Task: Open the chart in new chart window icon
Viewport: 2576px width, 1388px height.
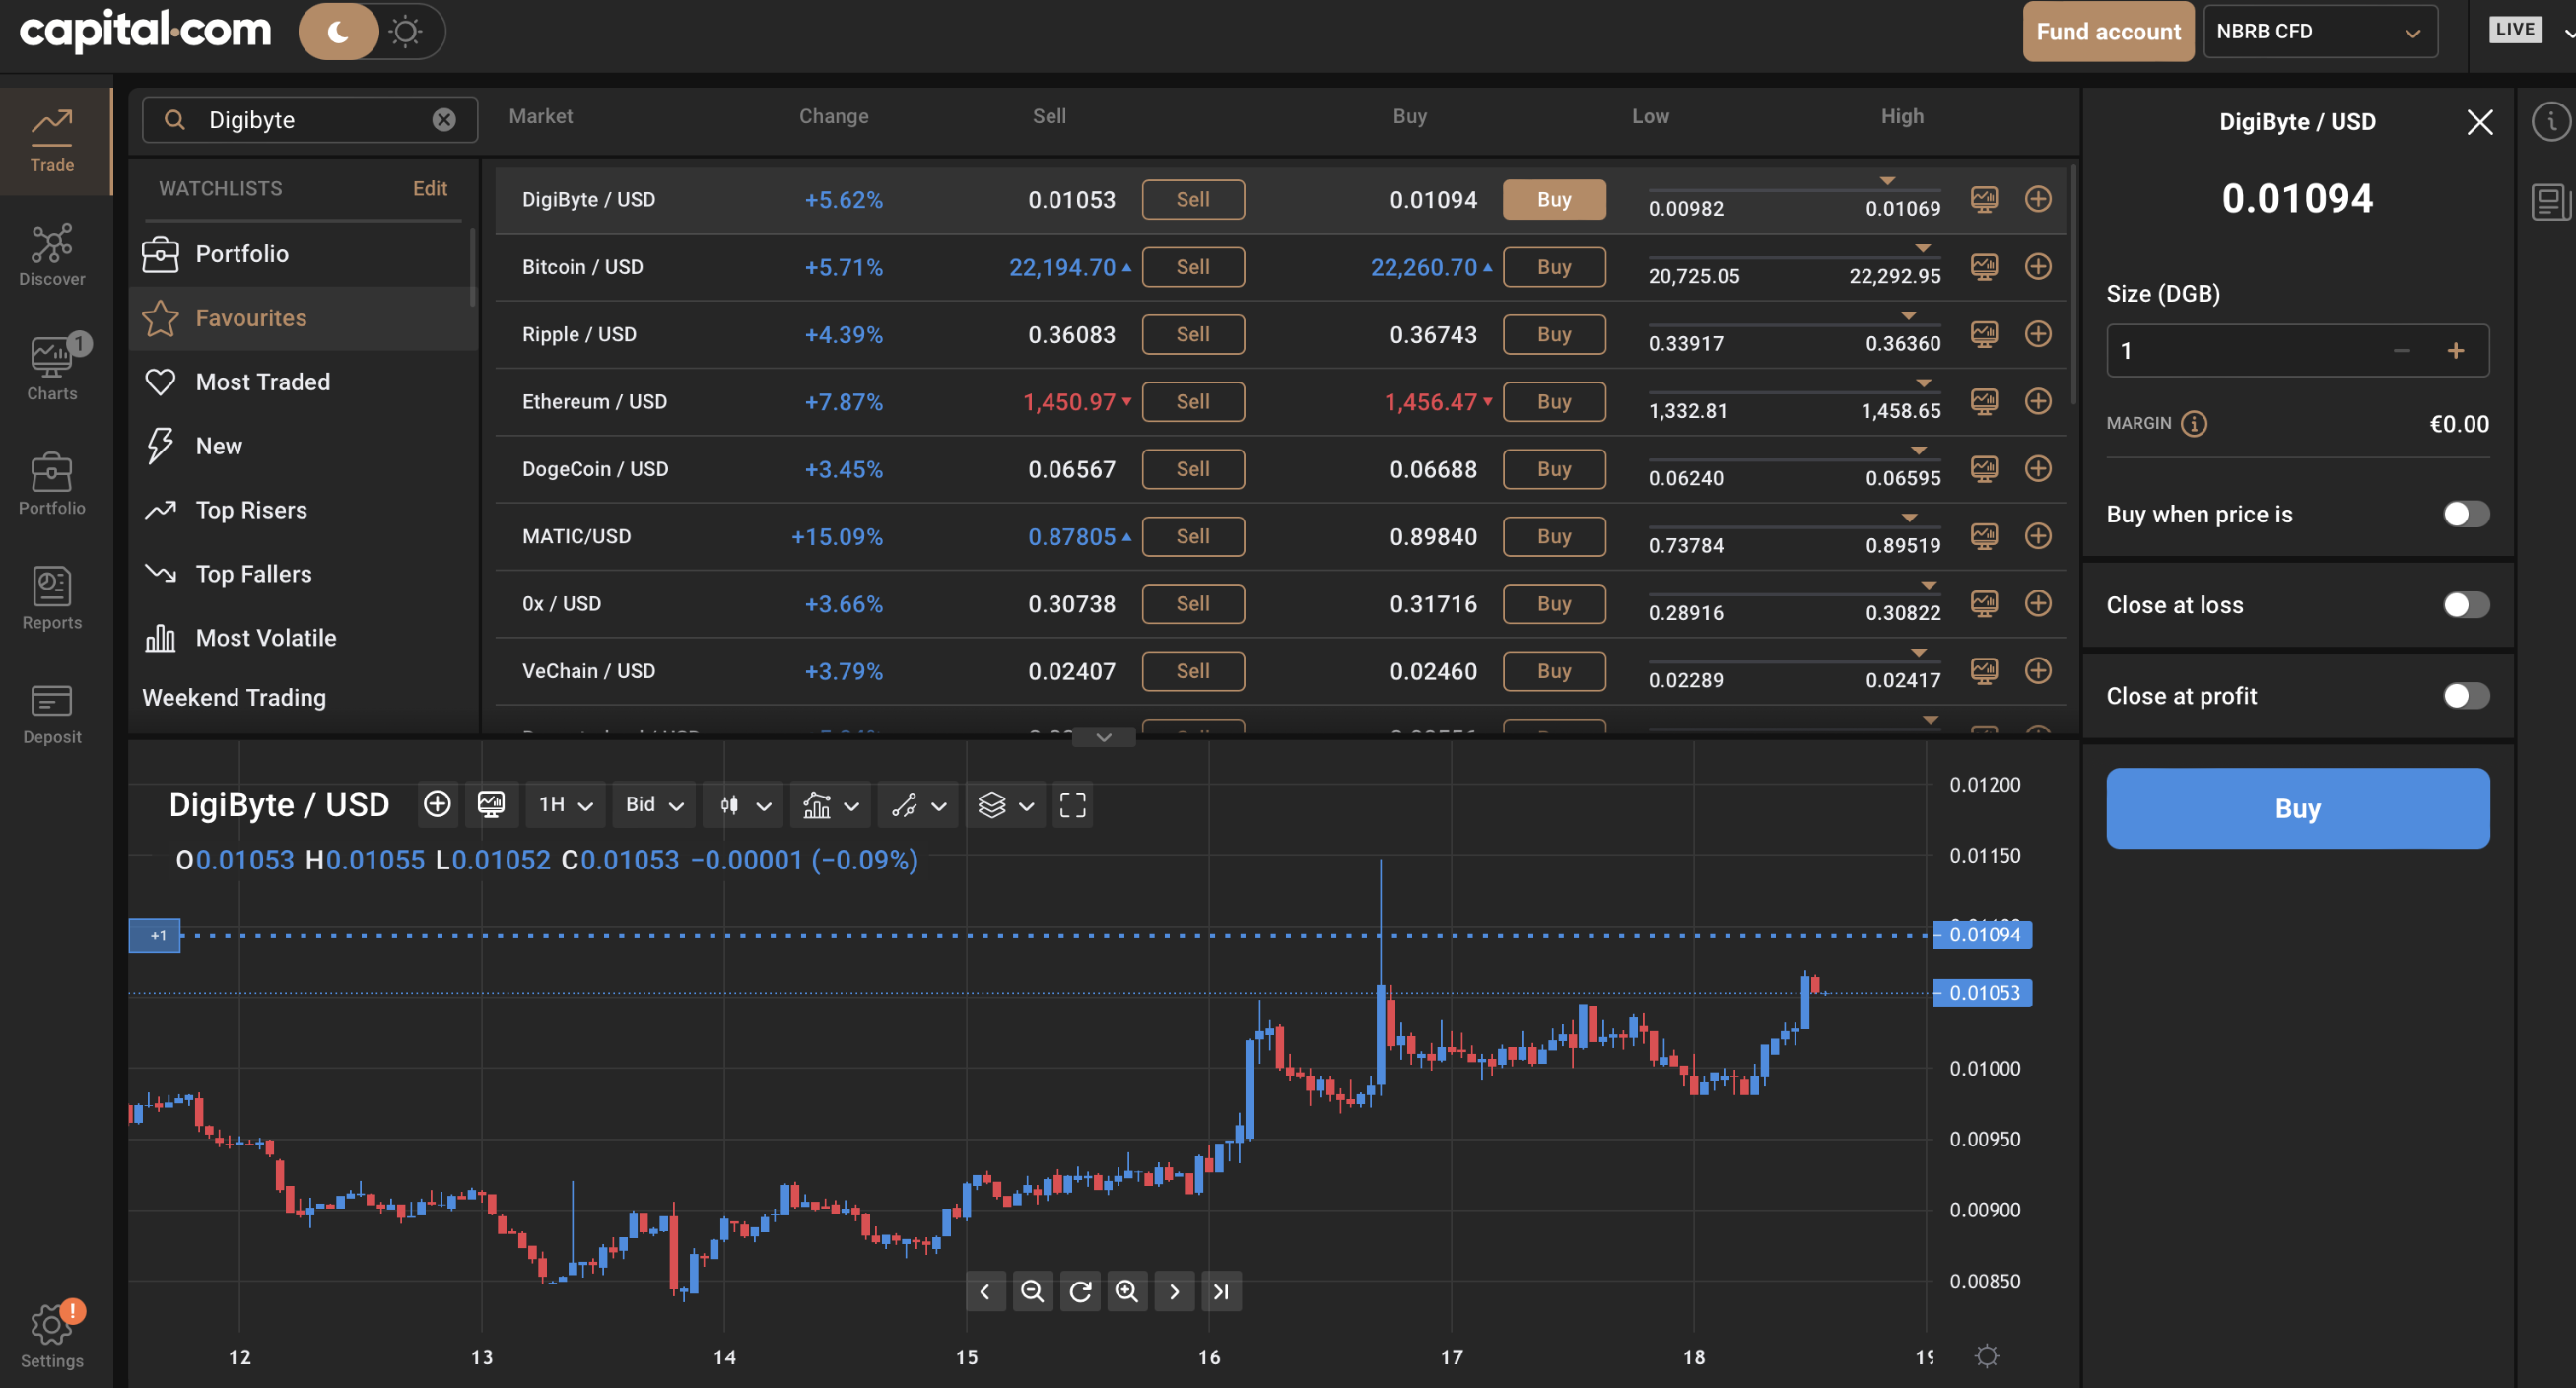Action: click(491, 805)
